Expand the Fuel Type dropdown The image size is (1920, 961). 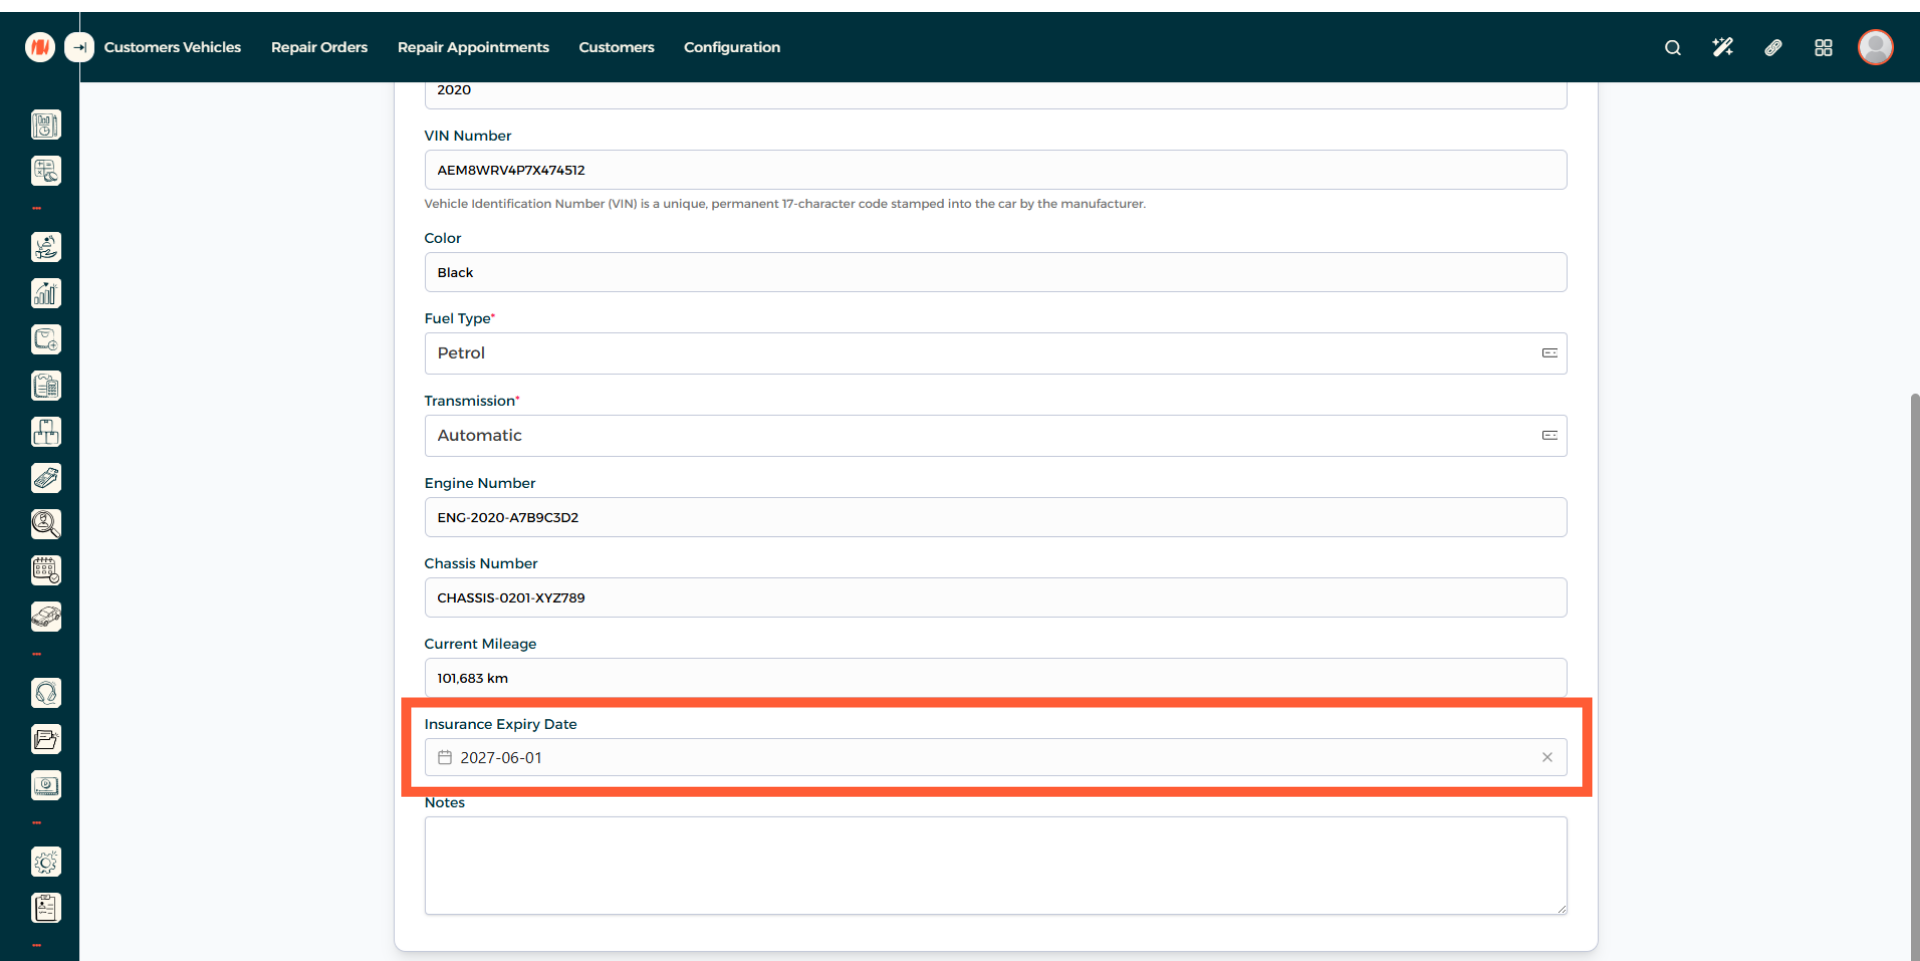(995, 353)
